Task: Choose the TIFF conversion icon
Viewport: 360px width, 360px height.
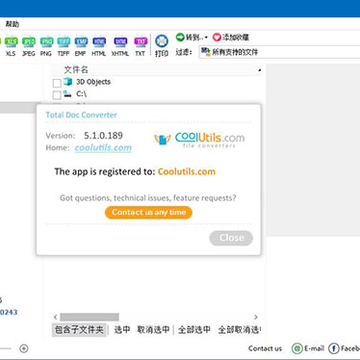Action: pyautogui.click(x=63, y=46)
